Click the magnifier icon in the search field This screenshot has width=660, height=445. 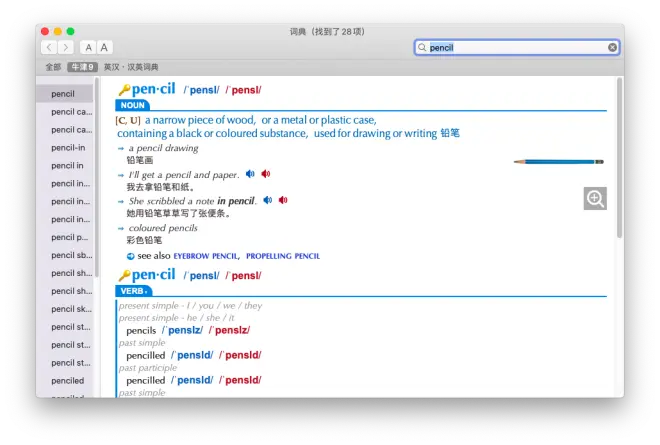[x=422, y=48]
